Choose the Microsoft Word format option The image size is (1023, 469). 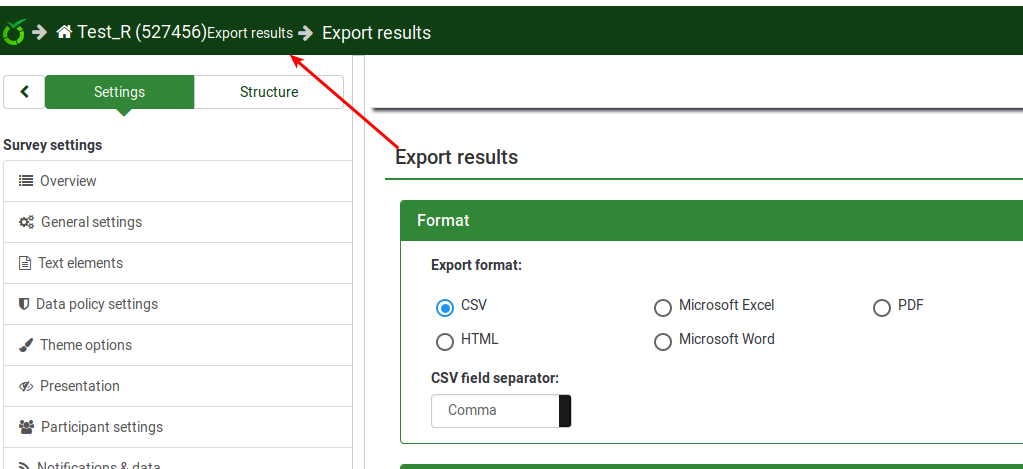click(x=662, y=342)
